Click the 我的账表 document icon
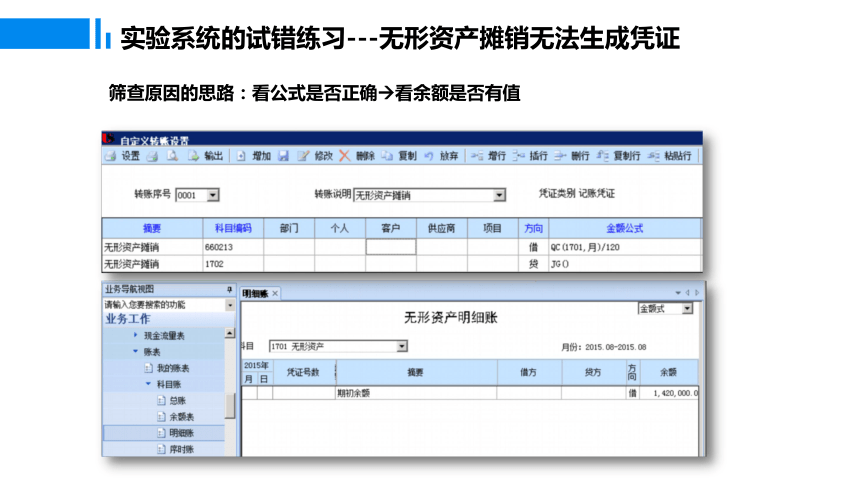 point(148,368)
